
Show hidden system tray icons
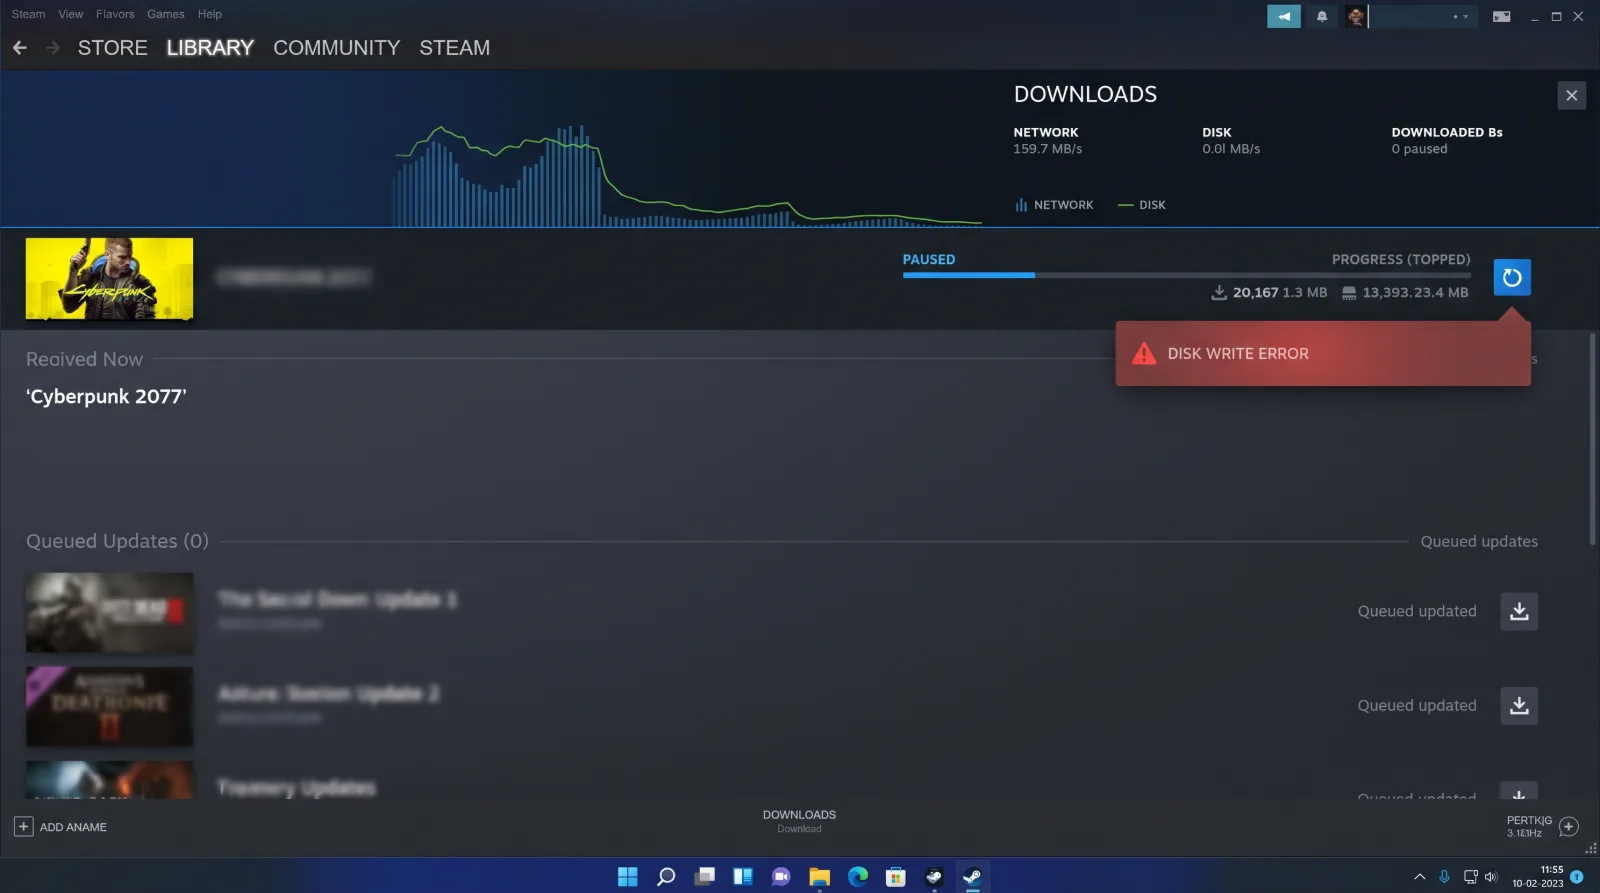(1419, 877)
